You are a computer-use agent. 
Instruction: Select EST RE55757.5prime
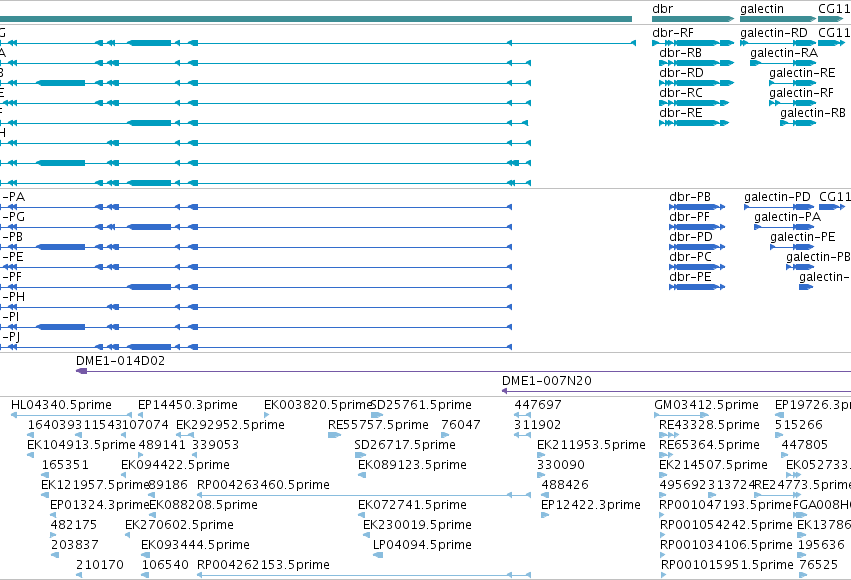pos(378,425)
